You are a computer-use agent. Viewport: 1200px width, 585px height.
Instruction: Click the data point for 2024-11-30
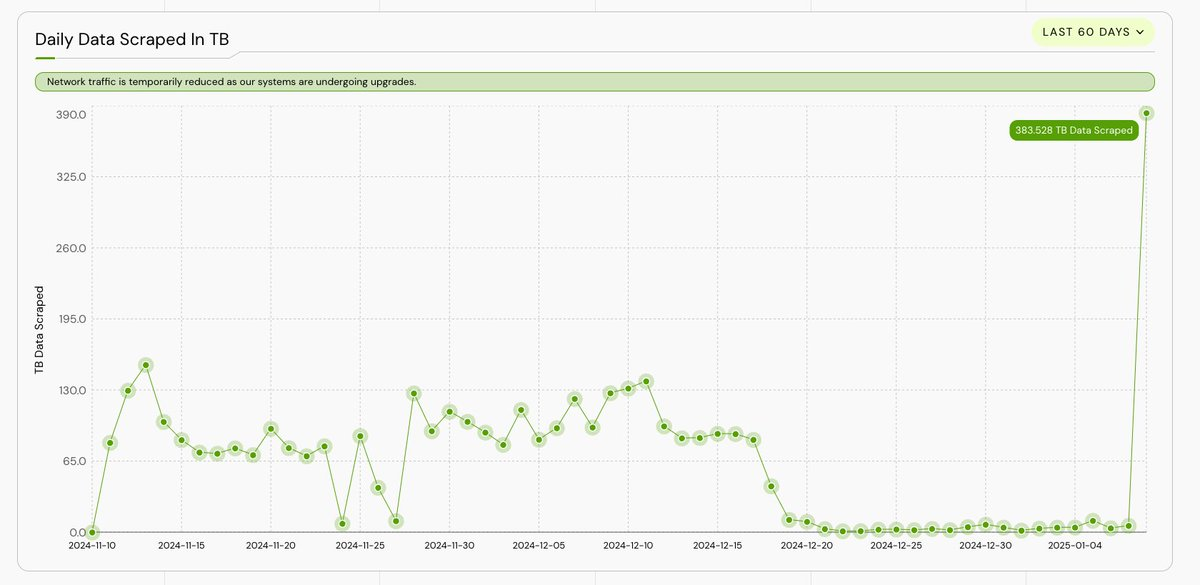pos(450,412)
